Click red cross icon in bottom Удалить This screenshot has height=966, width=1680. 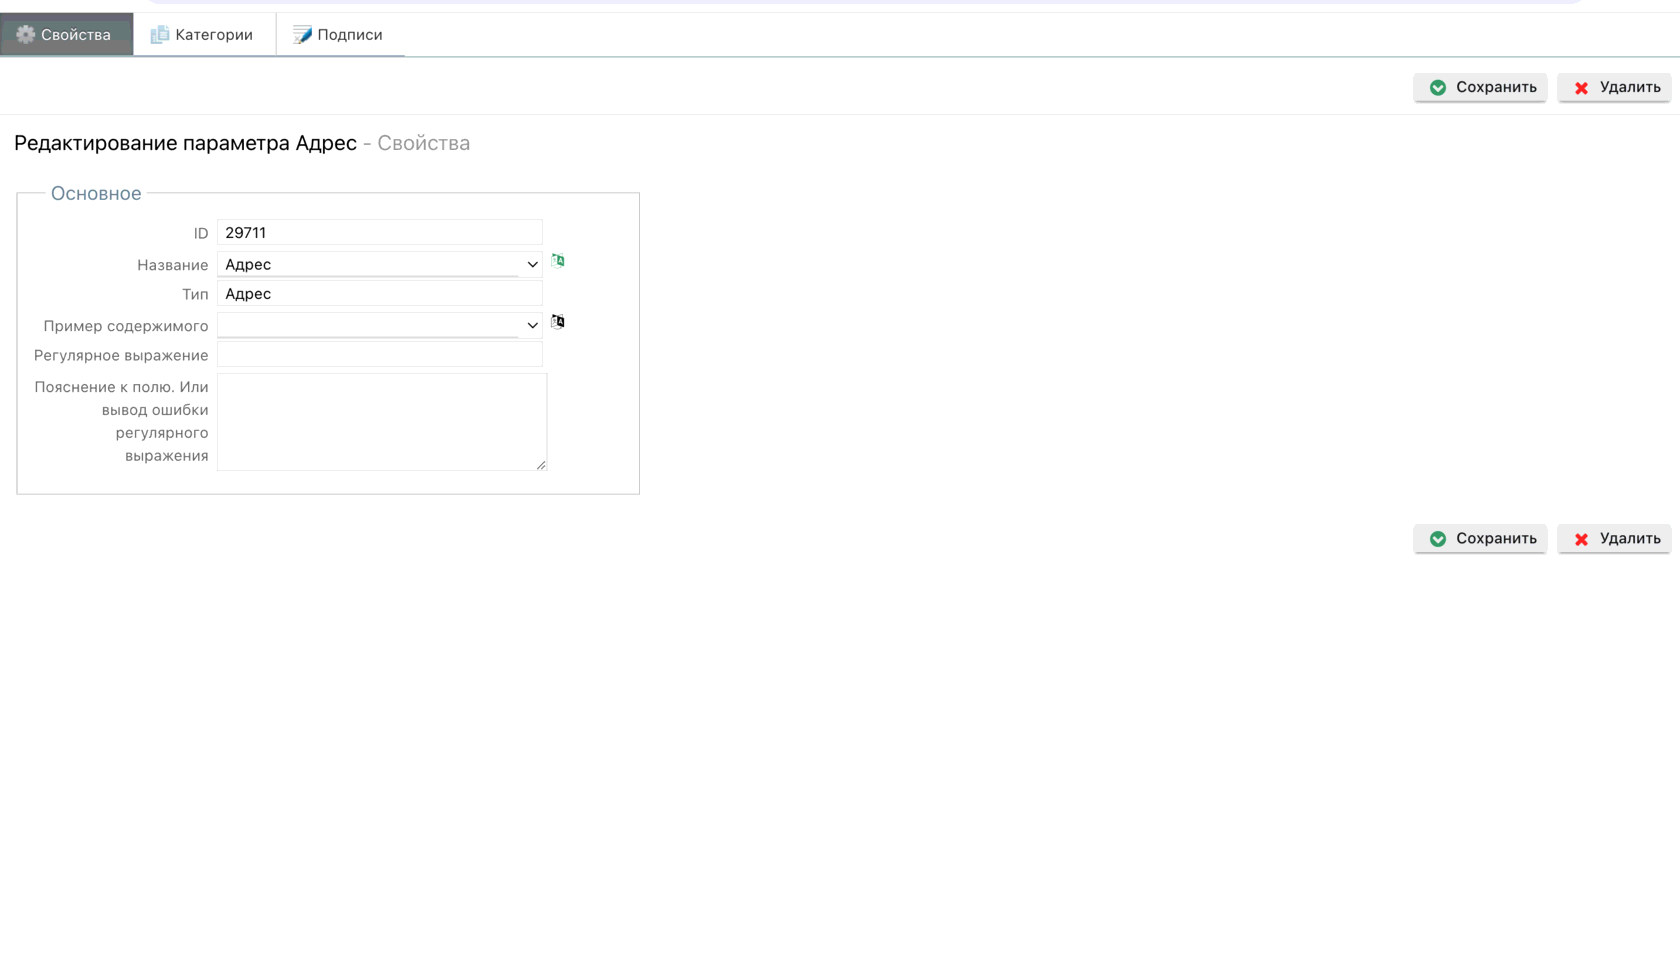click(1581, 539)
